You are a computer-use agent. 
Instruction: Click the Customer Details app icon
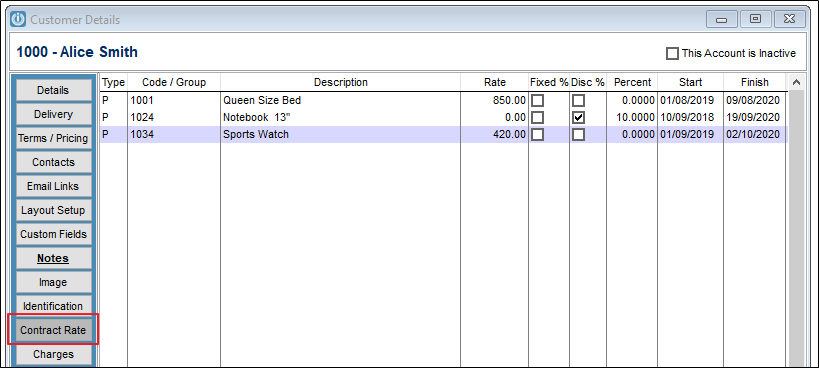(18, 20)
